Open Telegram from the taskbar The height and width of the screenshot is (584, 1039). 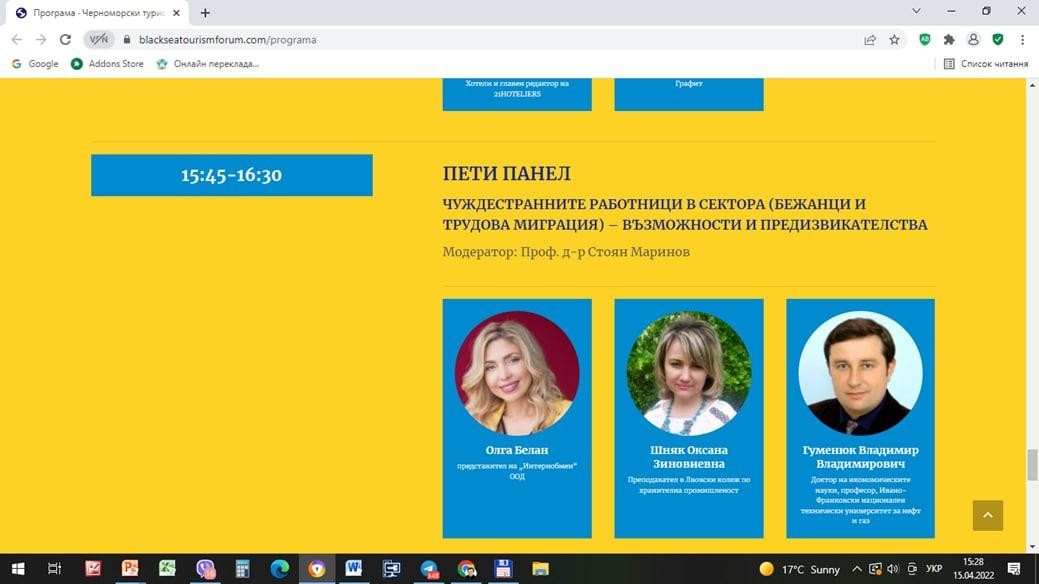429,569
